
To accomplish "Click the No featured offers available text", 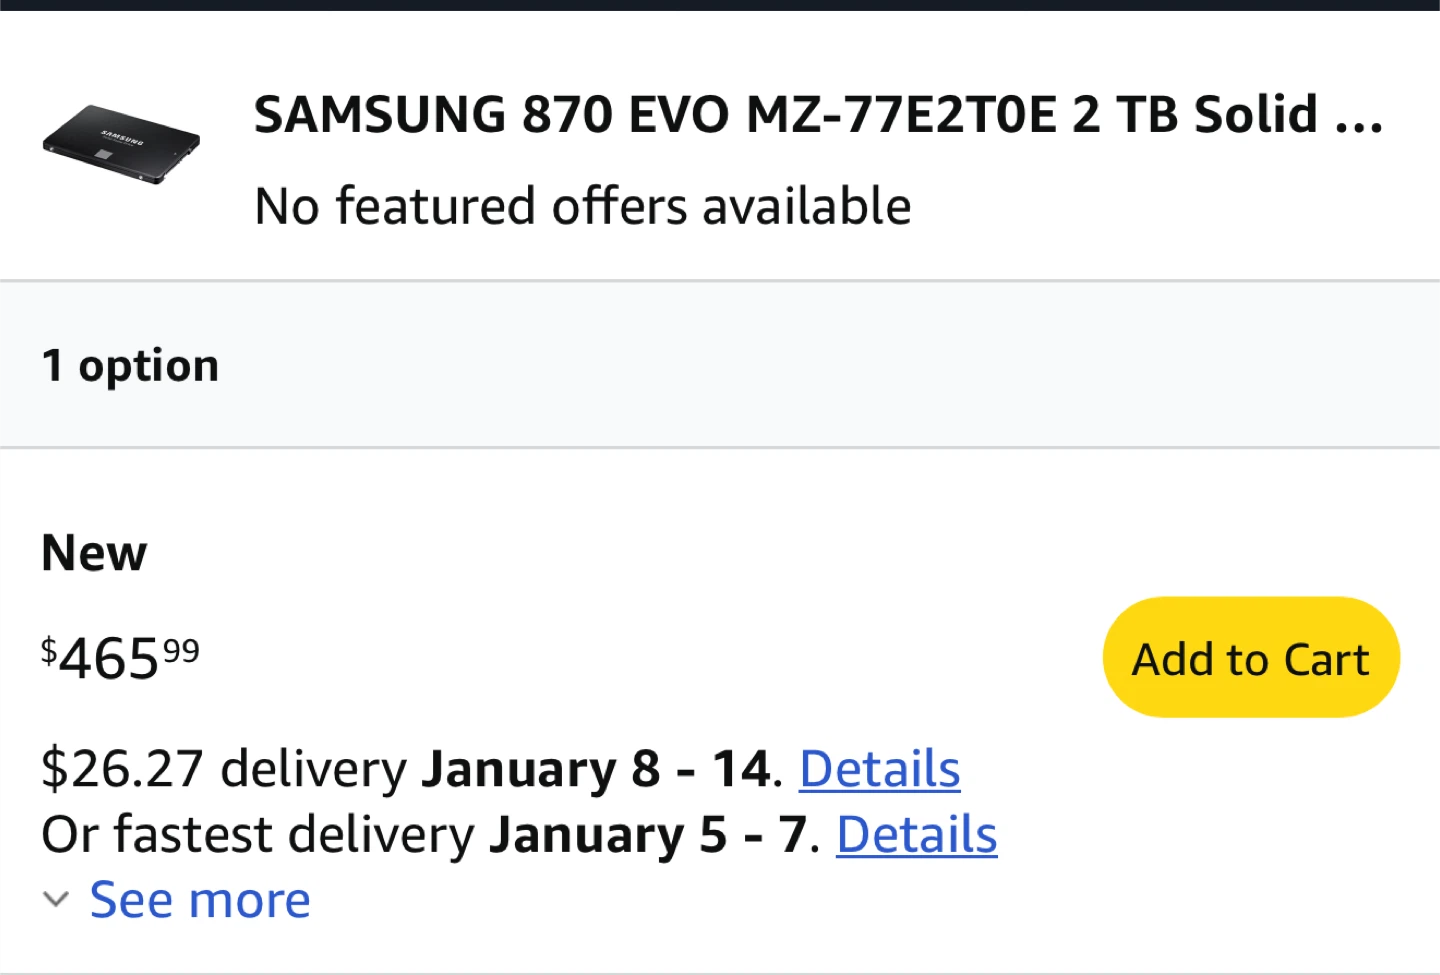I will 582,206.
